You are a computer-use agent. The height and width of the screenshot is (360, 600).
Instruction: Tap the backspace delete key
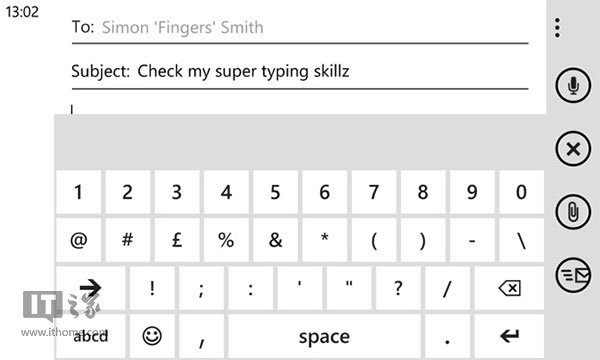509,288
